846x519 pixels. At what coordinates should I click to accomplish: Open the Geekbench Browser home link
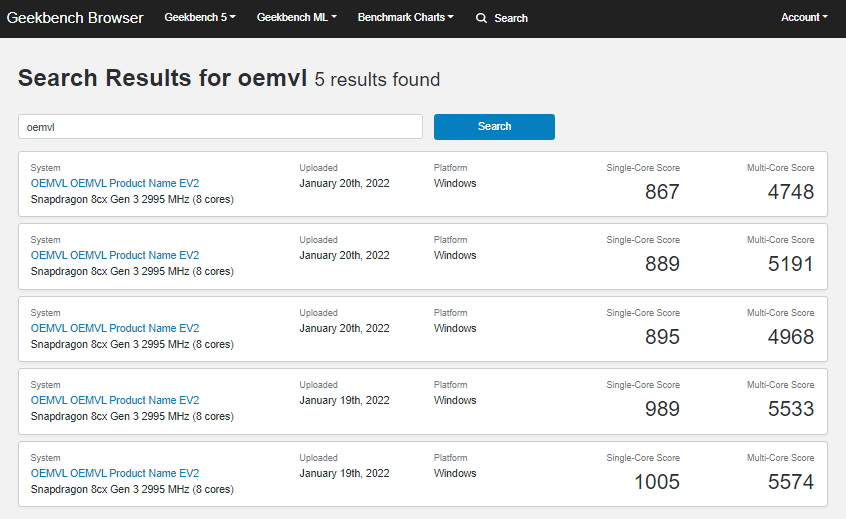coord(75,18)
